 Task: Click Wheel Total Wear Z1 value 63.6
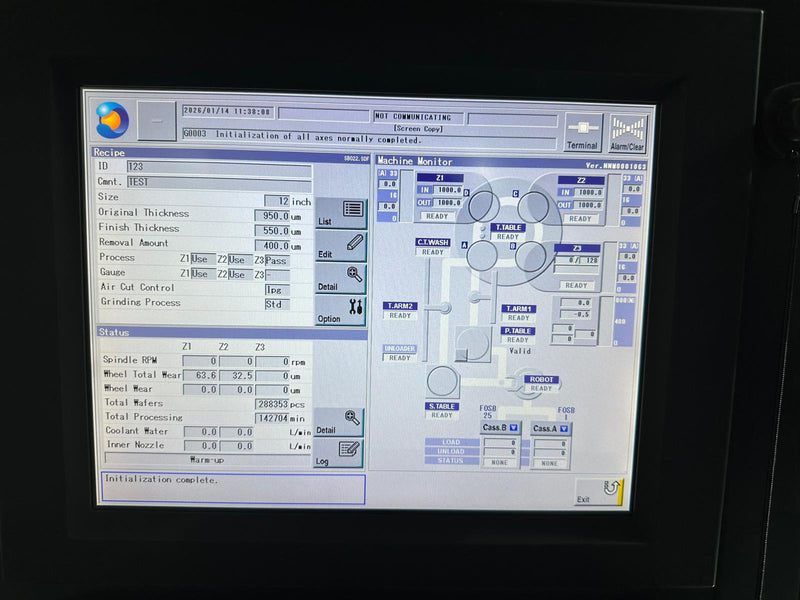click(x=200, y=376)
